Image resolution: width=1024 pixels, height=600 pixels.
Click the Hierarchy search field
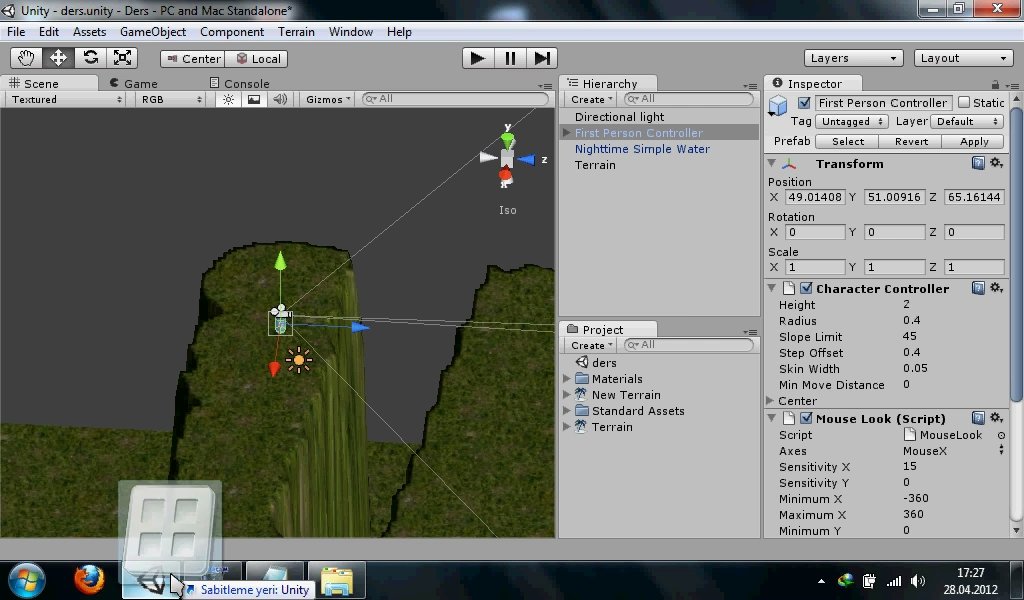(x=688, y=99)
